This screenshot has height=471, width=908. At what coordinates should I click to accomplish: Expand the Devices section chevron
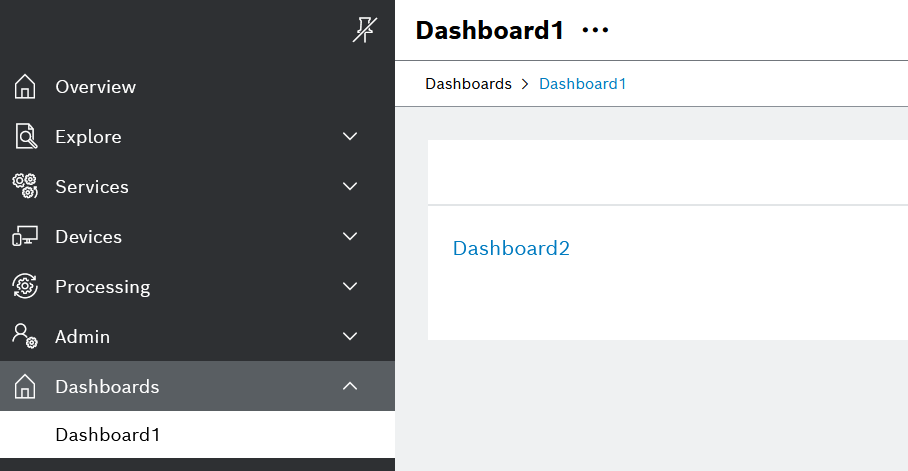click(350, 237)
